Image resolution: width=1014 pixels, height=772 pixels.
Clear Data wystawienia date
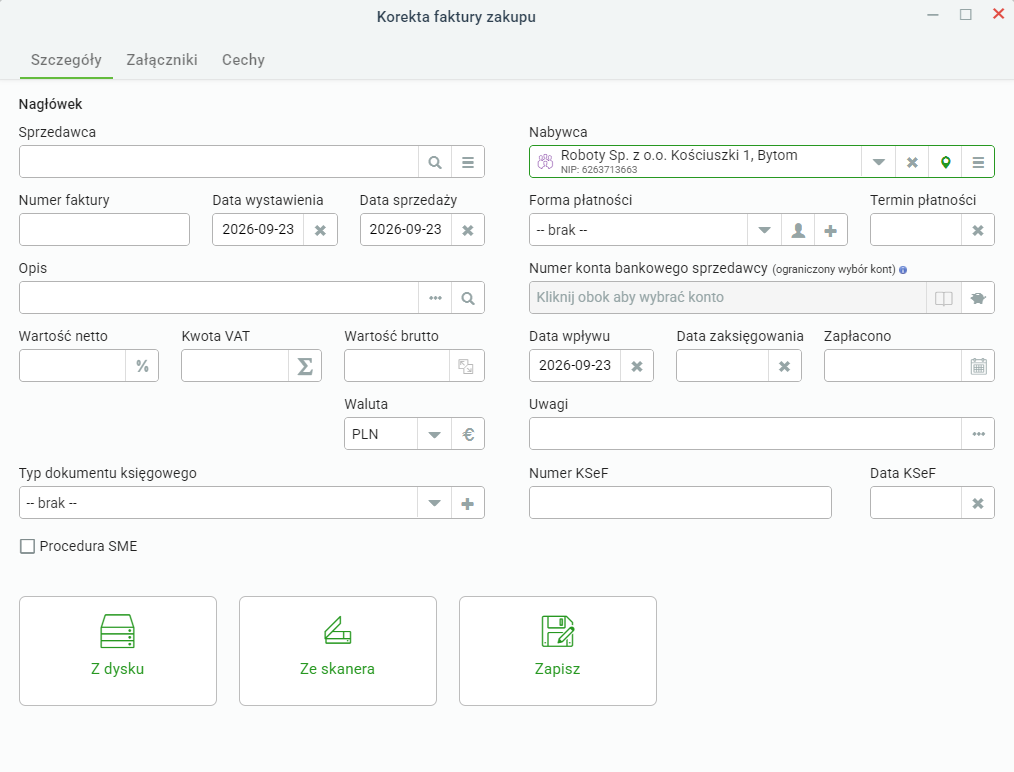click(x=320, y=230)
